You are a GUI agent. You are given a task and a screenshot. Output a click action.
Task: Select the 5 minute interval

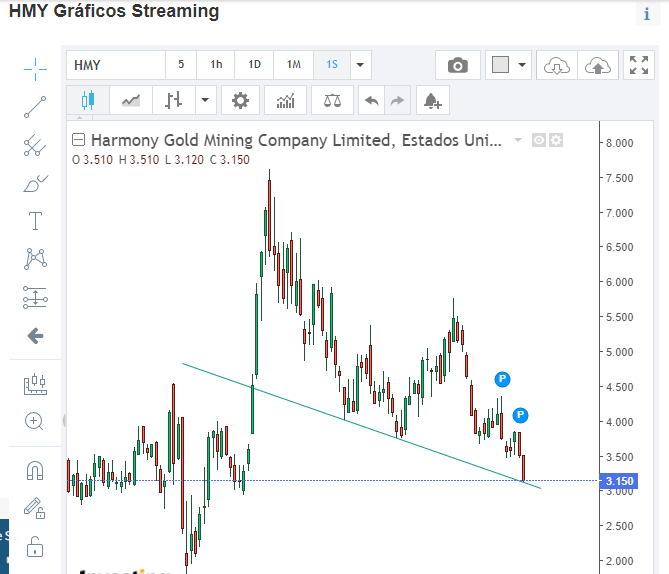181,65
